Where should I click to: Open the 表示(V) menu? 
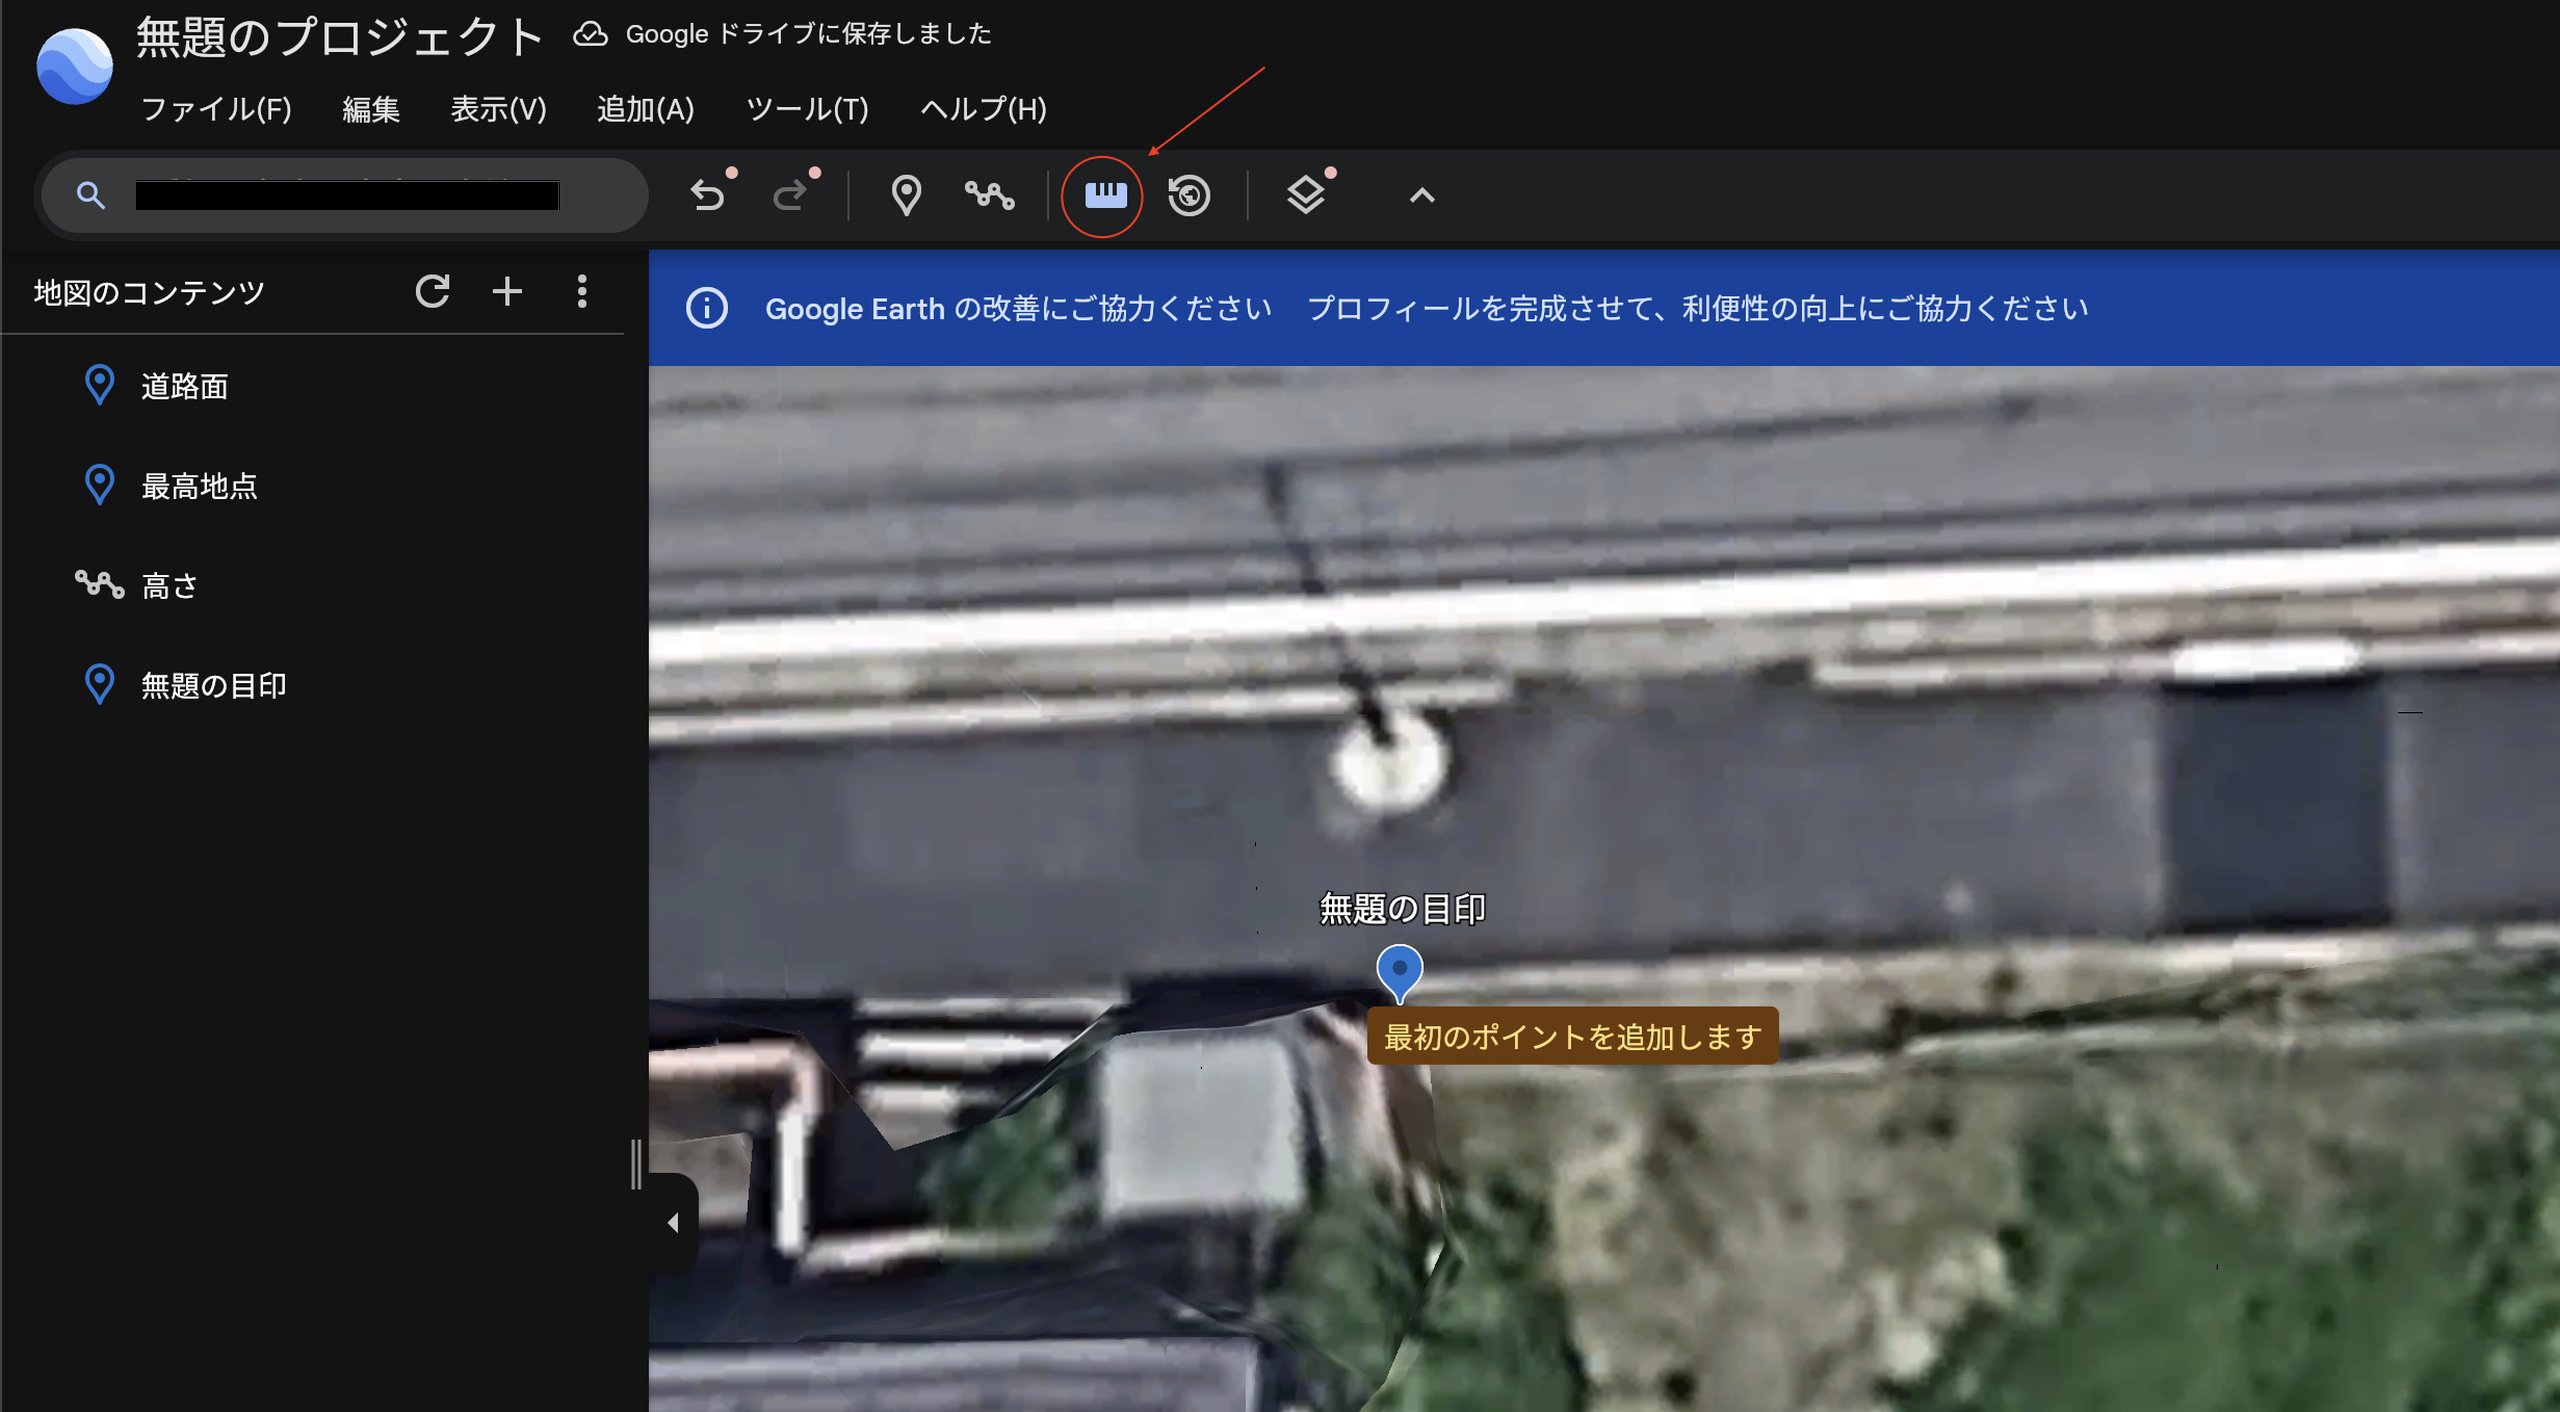coord(498,109)
